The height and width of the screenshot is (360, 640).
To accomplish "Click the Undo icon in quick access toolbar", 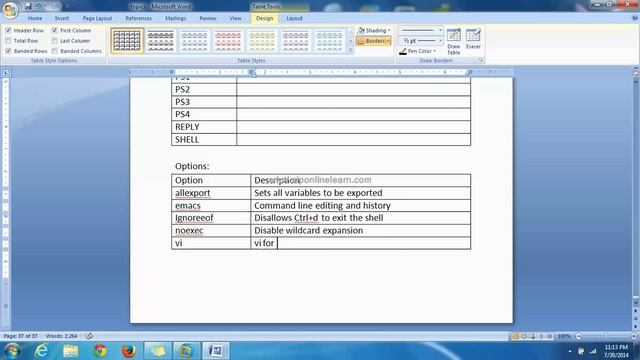I will 38,6.
